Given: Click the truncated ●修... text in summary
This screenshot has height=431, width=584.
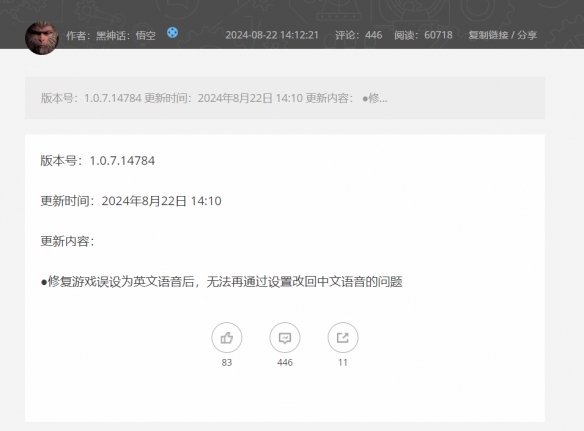Looking at the screenshot, I should (x=375, y=98).
